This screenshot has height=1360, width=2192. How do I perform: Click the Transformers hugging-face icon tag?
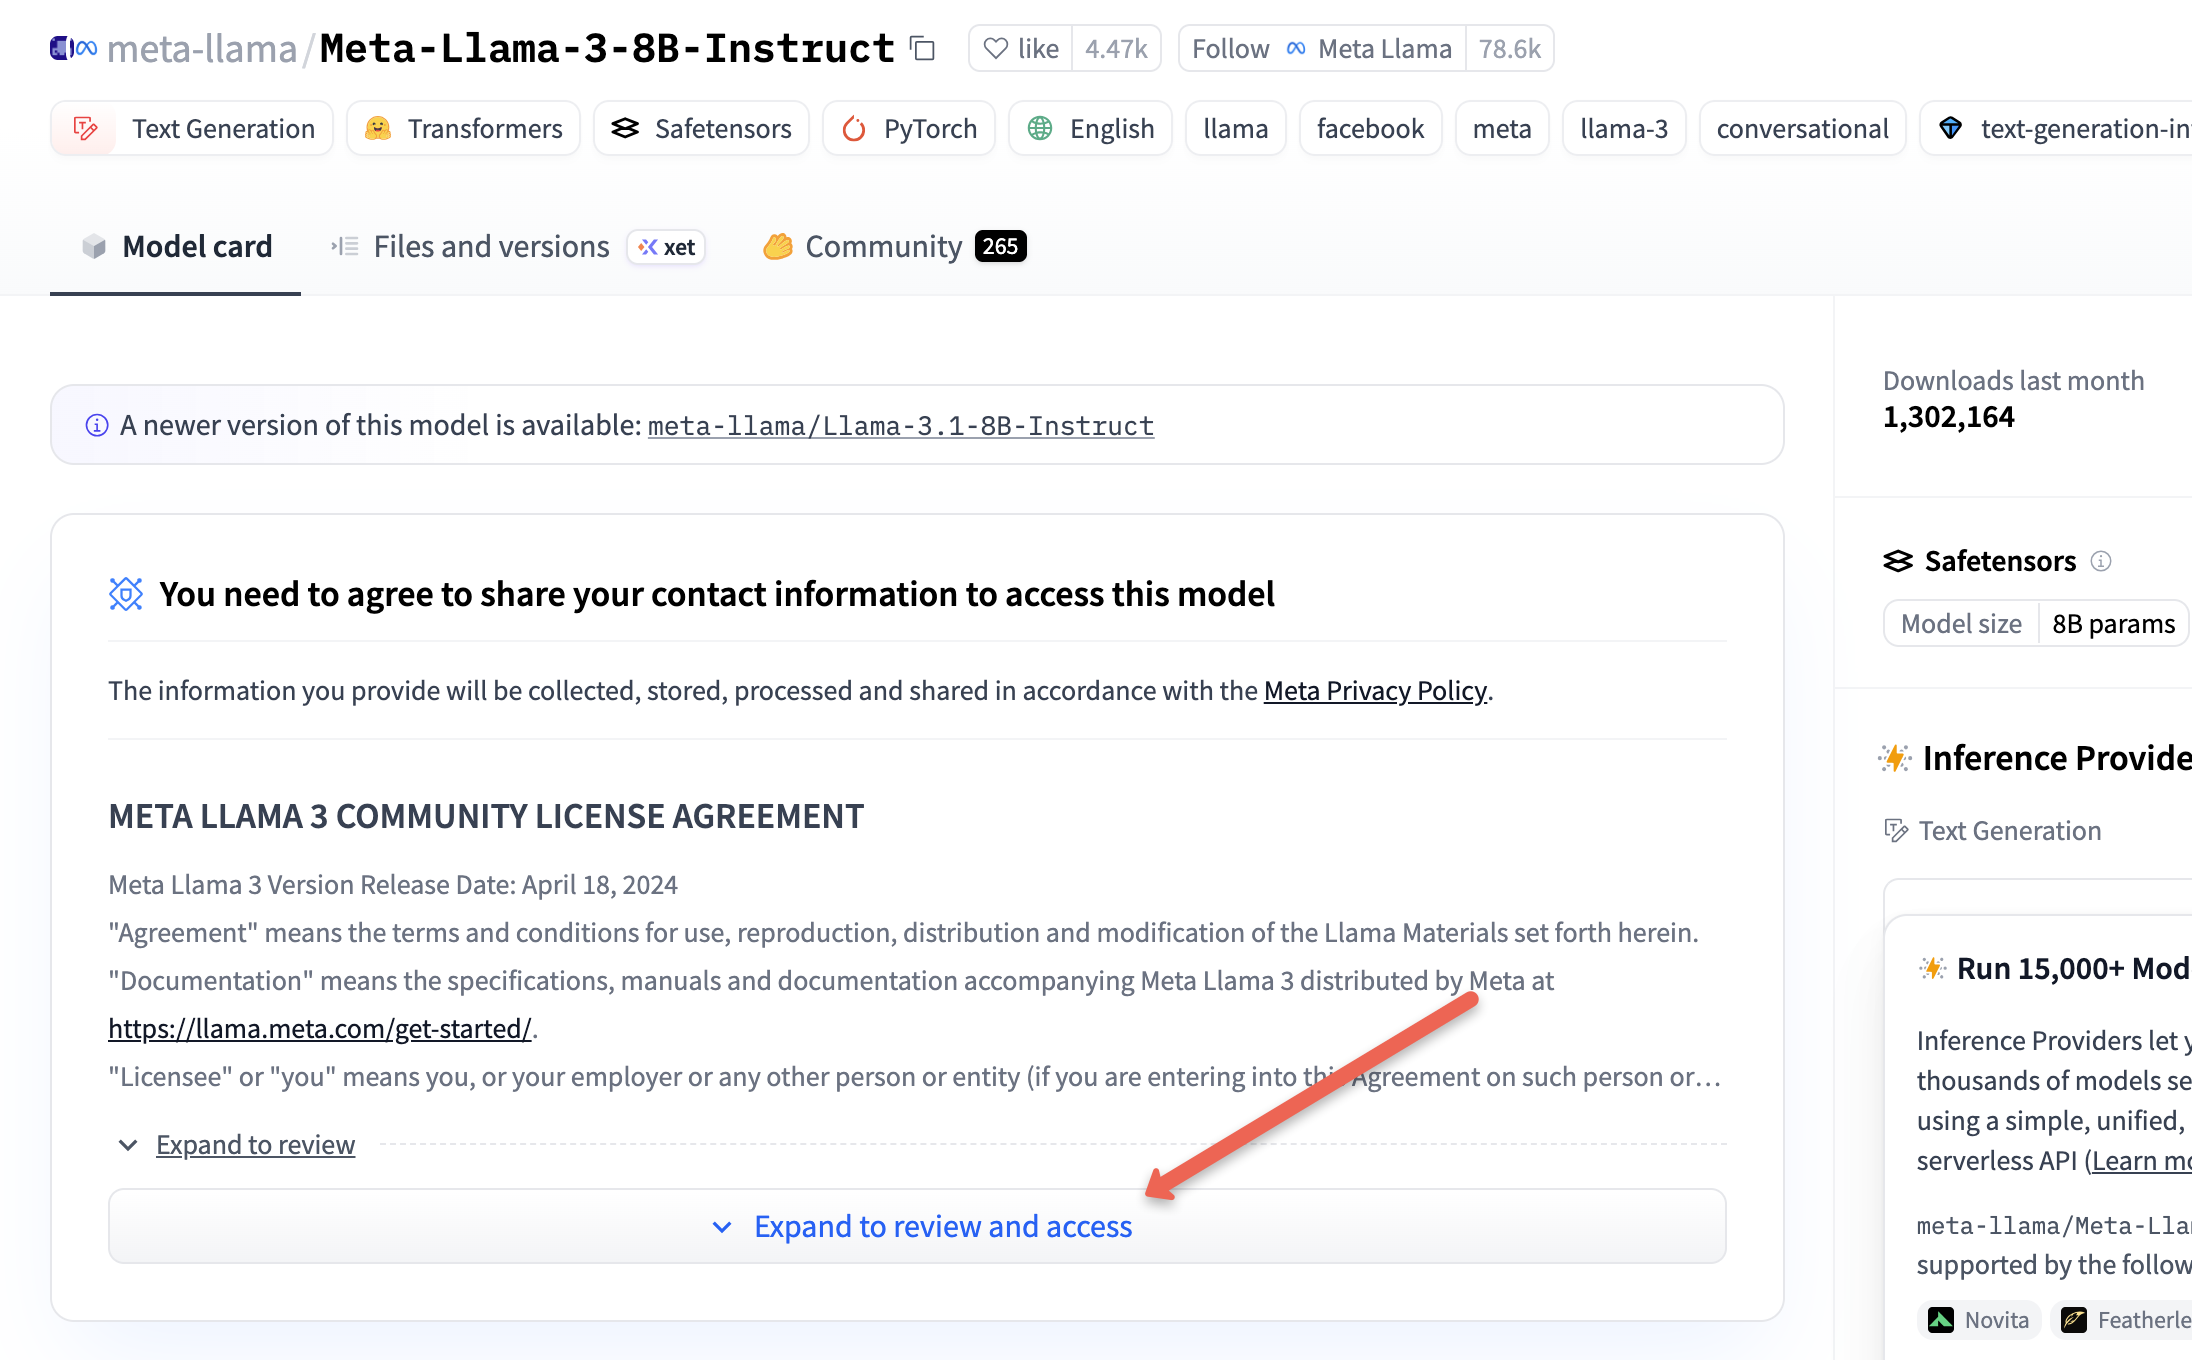coord(377,128)
